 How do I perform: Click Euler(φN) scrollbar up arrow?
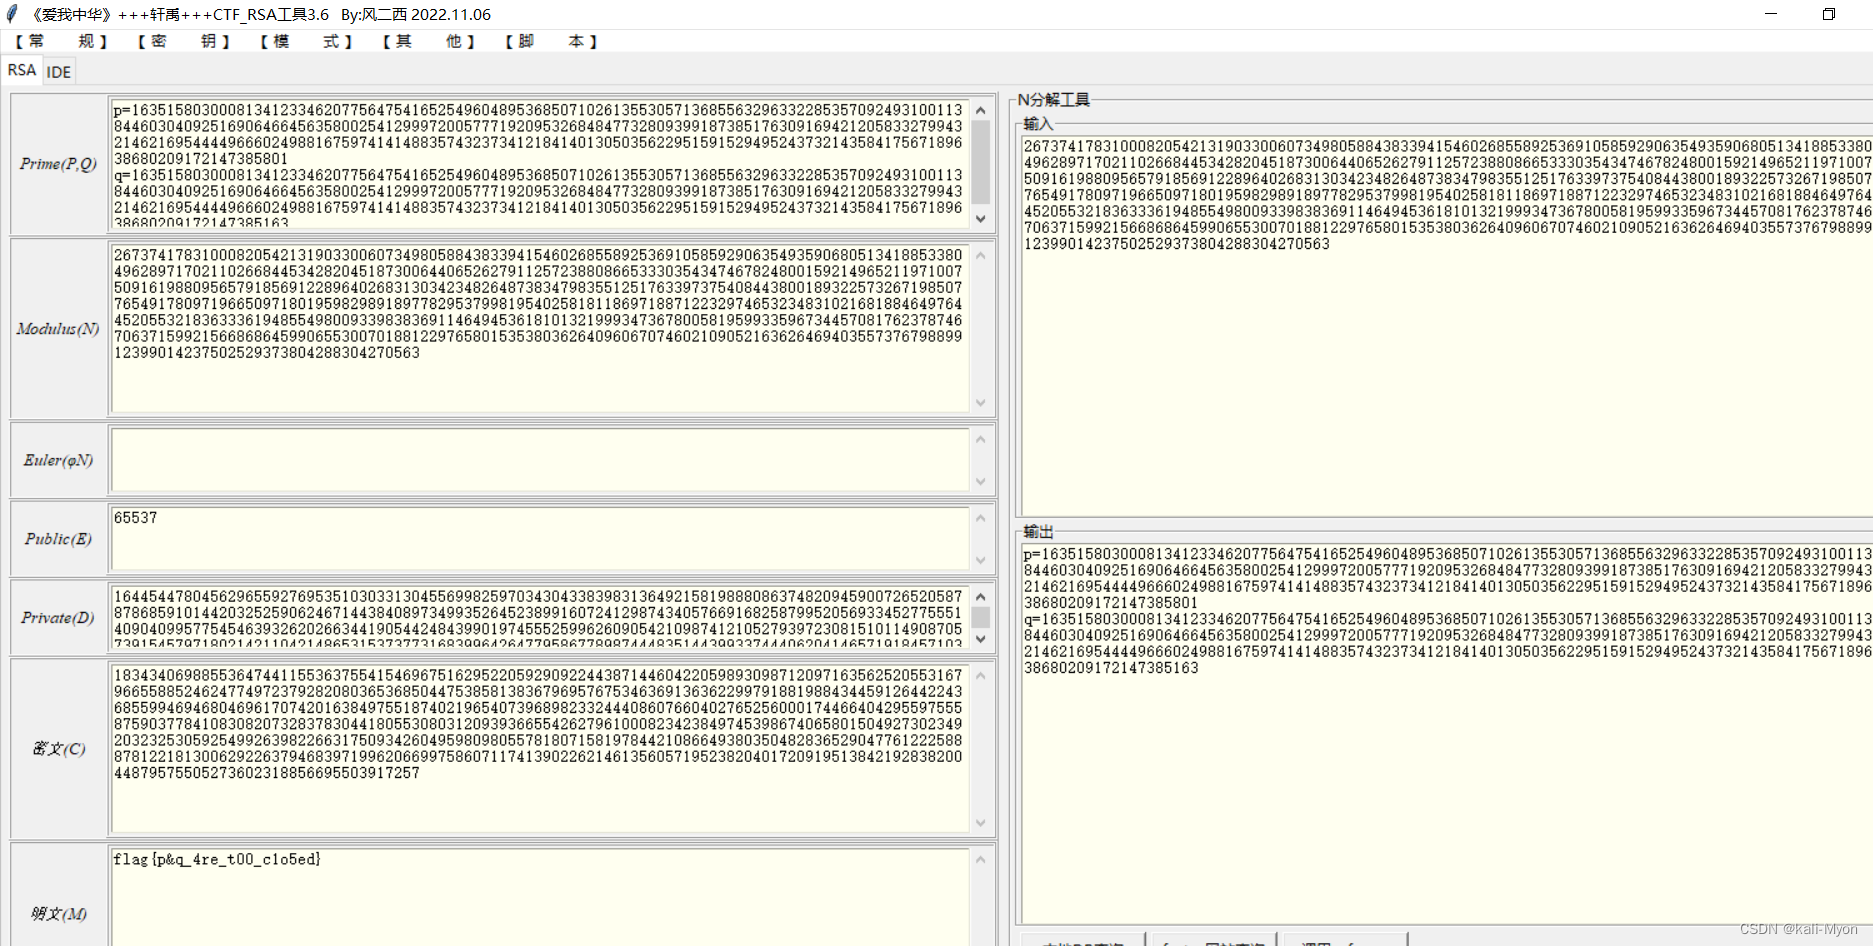[x=981, y=439]
